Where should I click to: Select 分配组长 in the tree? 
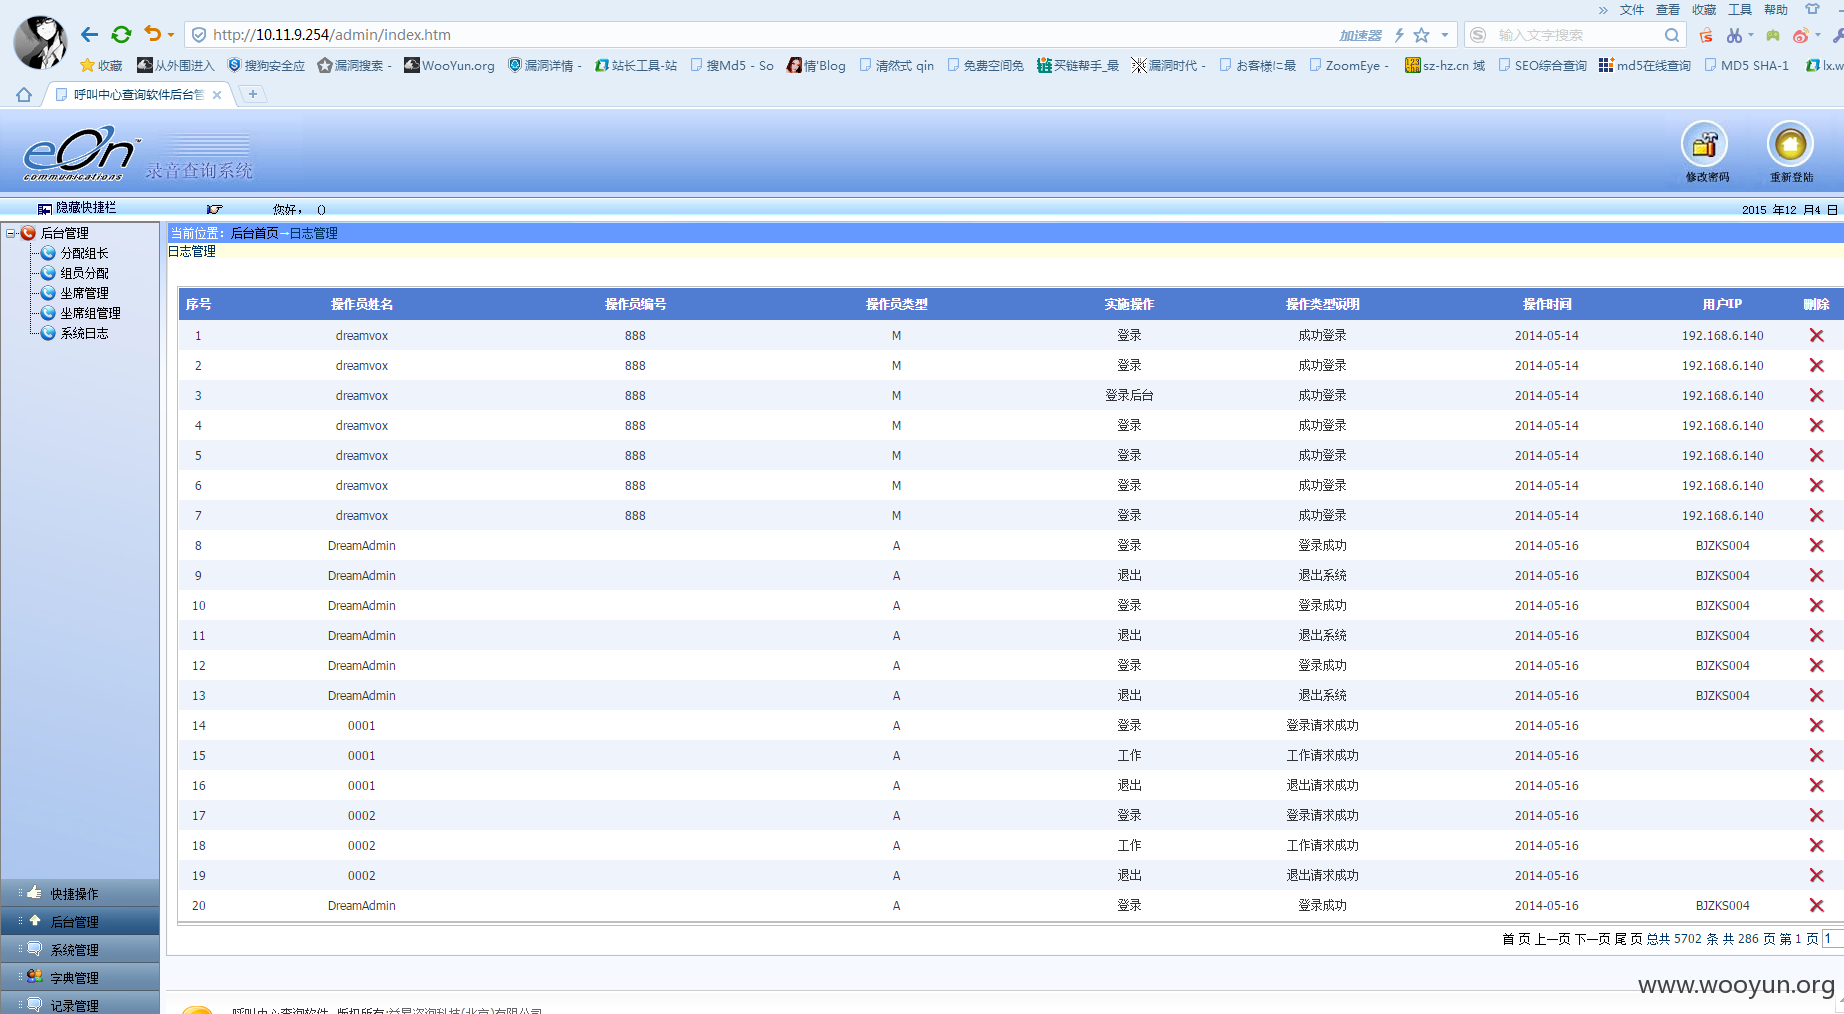coord(84,253)
